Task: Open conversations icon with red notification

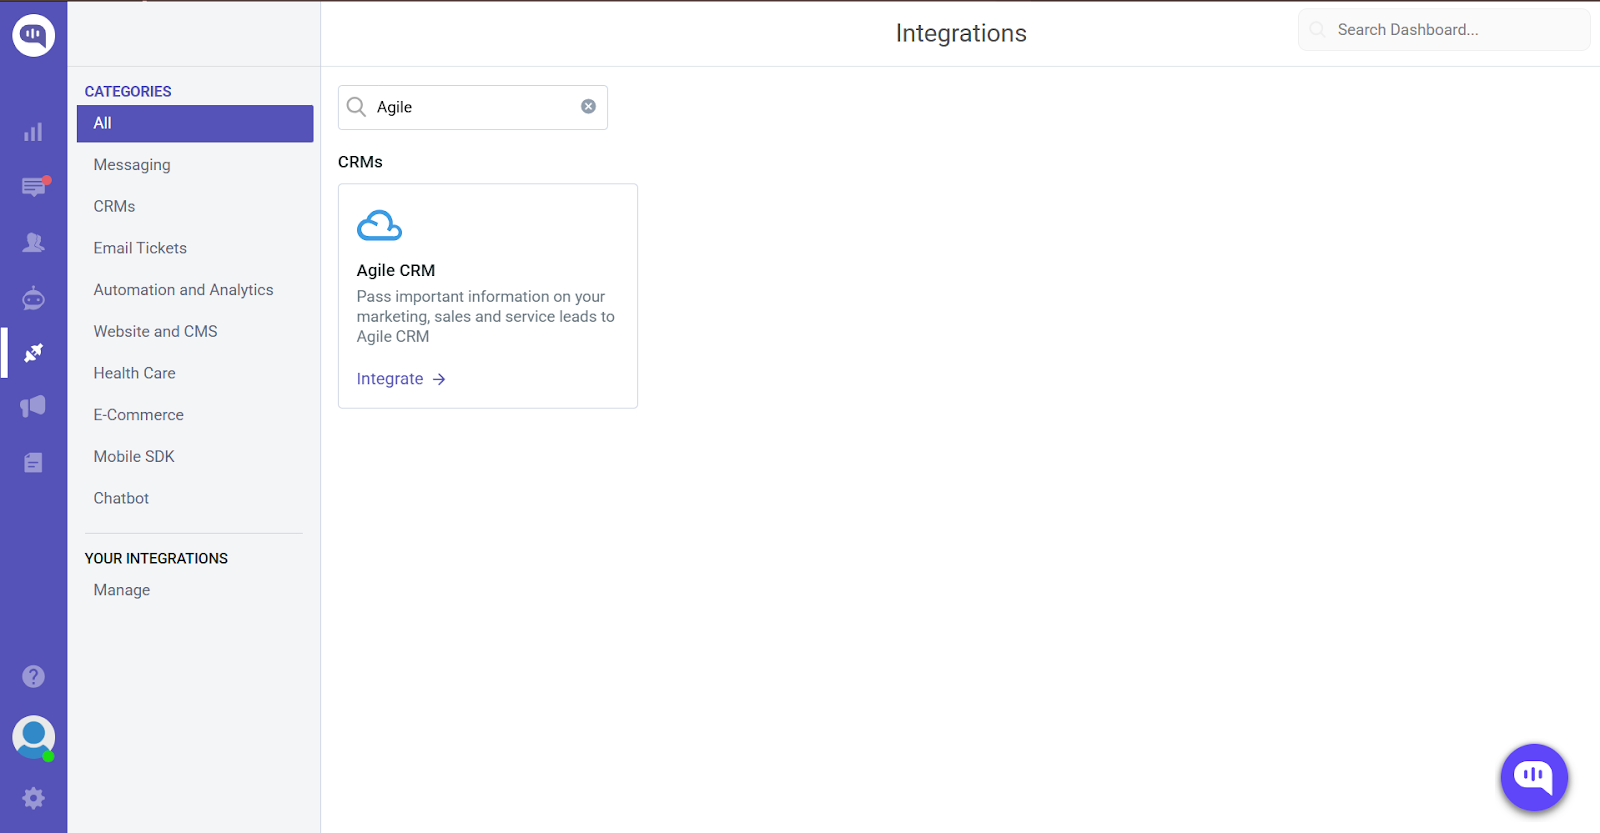Action: point(34,186)
